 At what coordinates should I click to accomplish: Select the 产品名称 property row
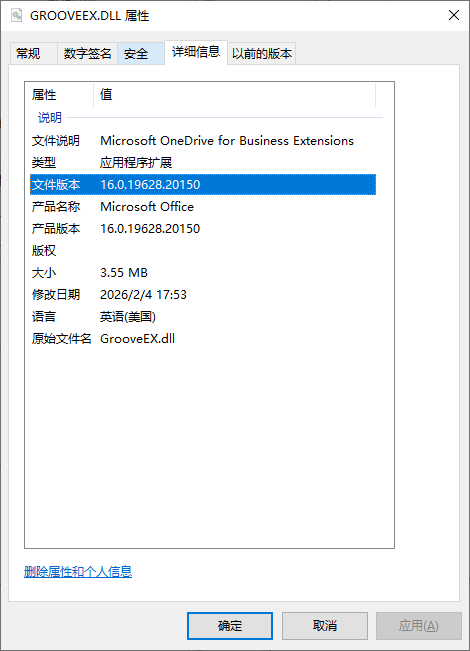click(203, 207)
